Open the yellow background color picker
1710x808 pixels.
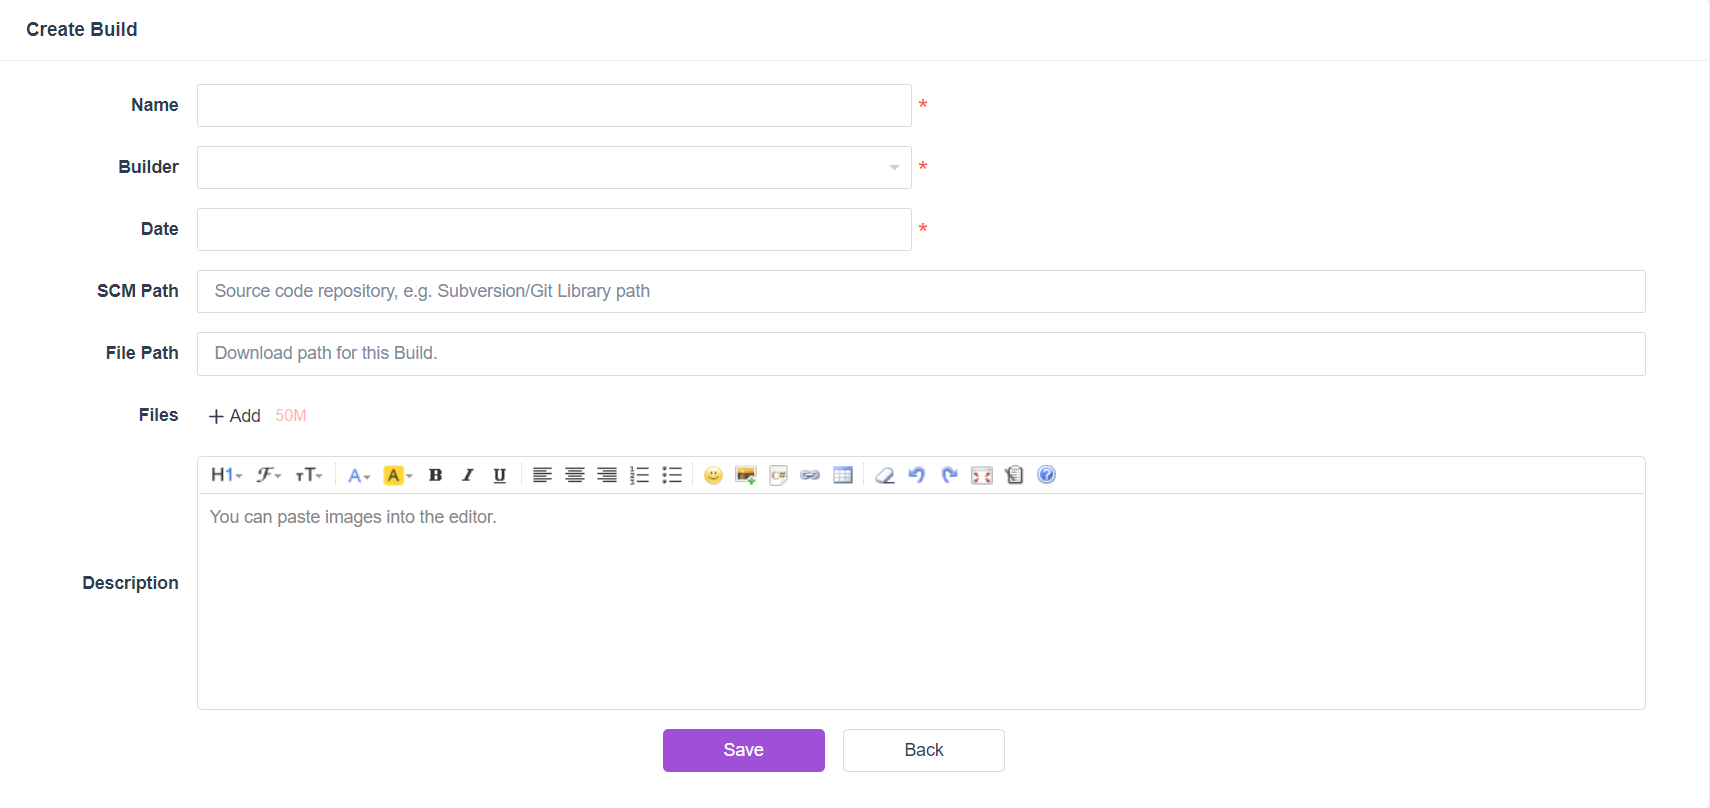397,475
